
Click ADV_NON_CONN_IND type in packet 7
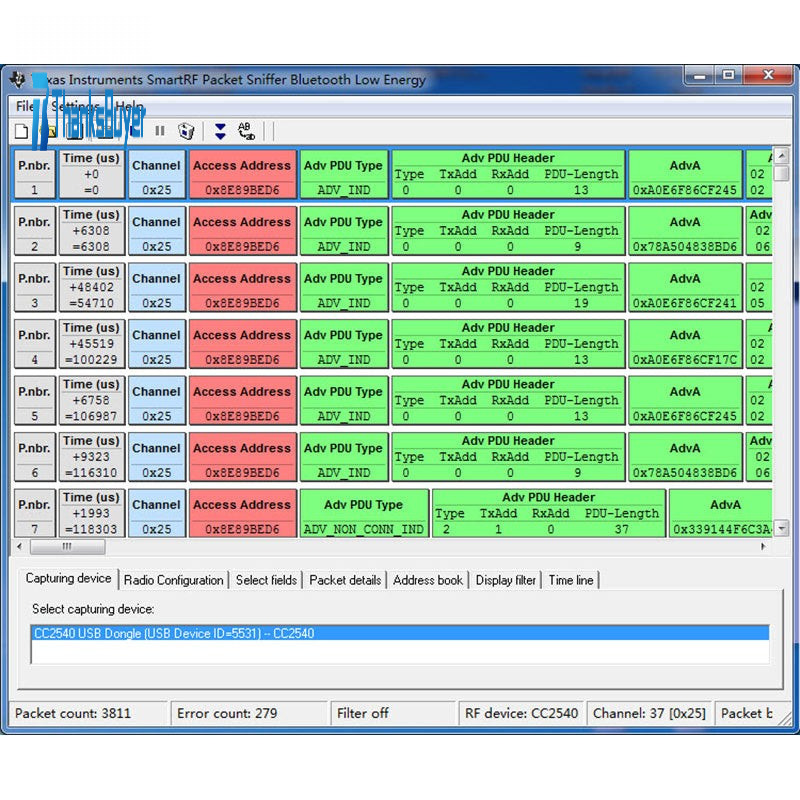pyautogui.click(x=364, y=529)
